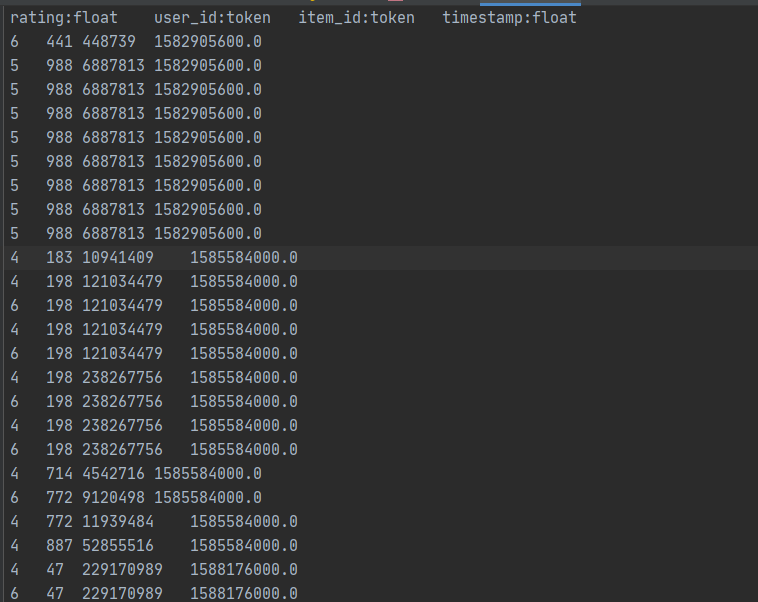This screenshot has width=758, height=602.
Task: Click timestamp in the row with user 887
Action: pyautogui.click(x=243, y=545)
